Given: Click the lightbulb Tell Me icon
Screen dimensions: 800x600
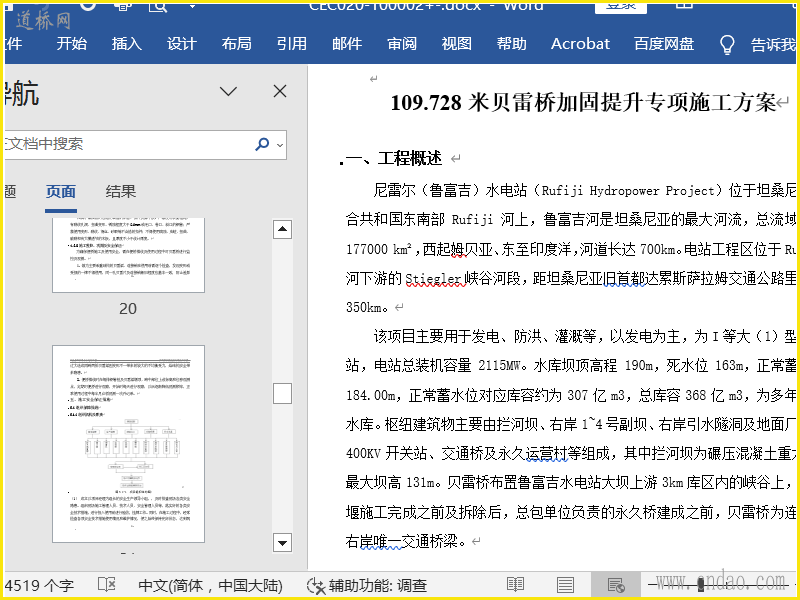Looking at the screenshot, I should click(727, 44).
